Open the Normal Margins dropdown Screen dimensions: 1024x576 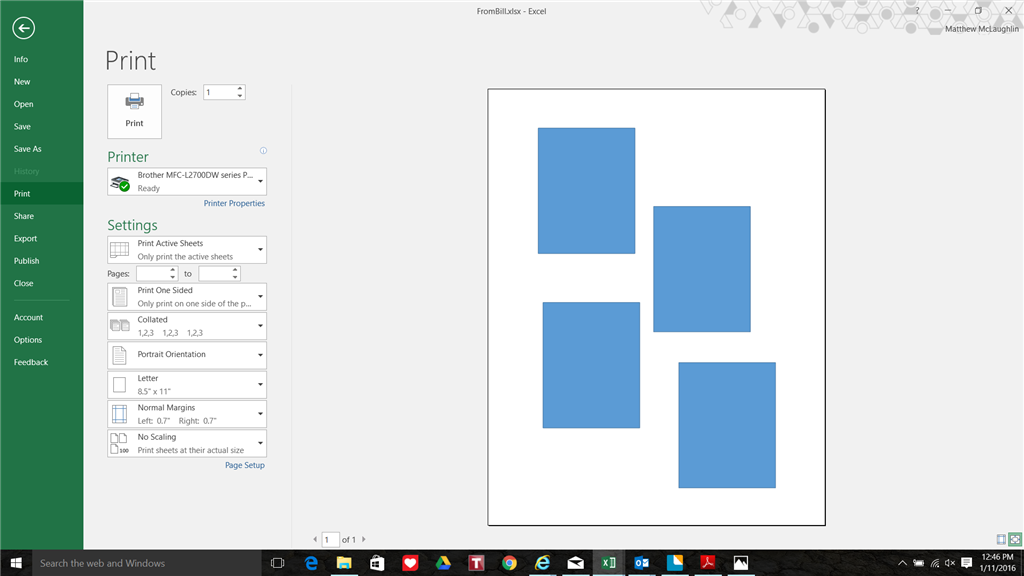pos(187,414)
